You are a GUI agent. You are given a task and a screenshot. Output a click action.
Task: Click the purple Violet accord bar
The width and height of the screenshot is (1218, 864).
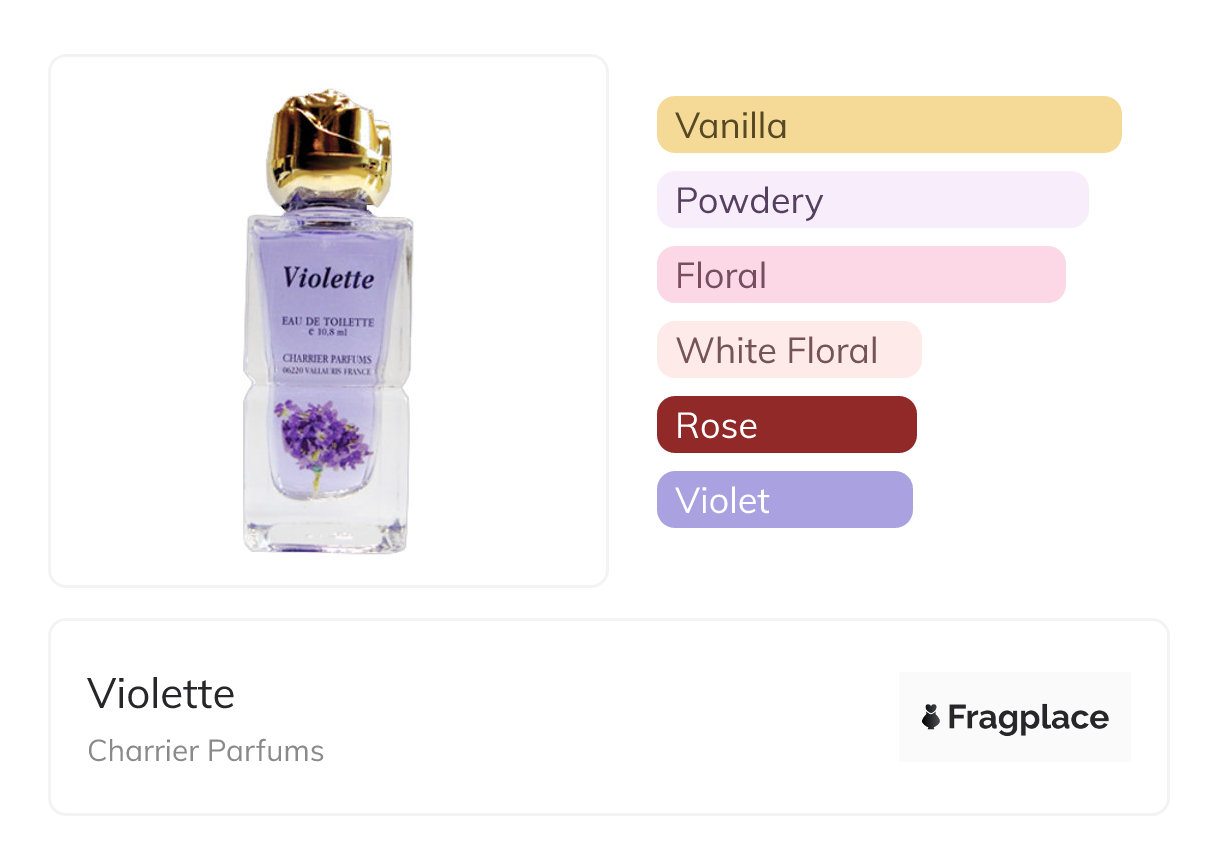pyautogui.click(x=784, y=500)
